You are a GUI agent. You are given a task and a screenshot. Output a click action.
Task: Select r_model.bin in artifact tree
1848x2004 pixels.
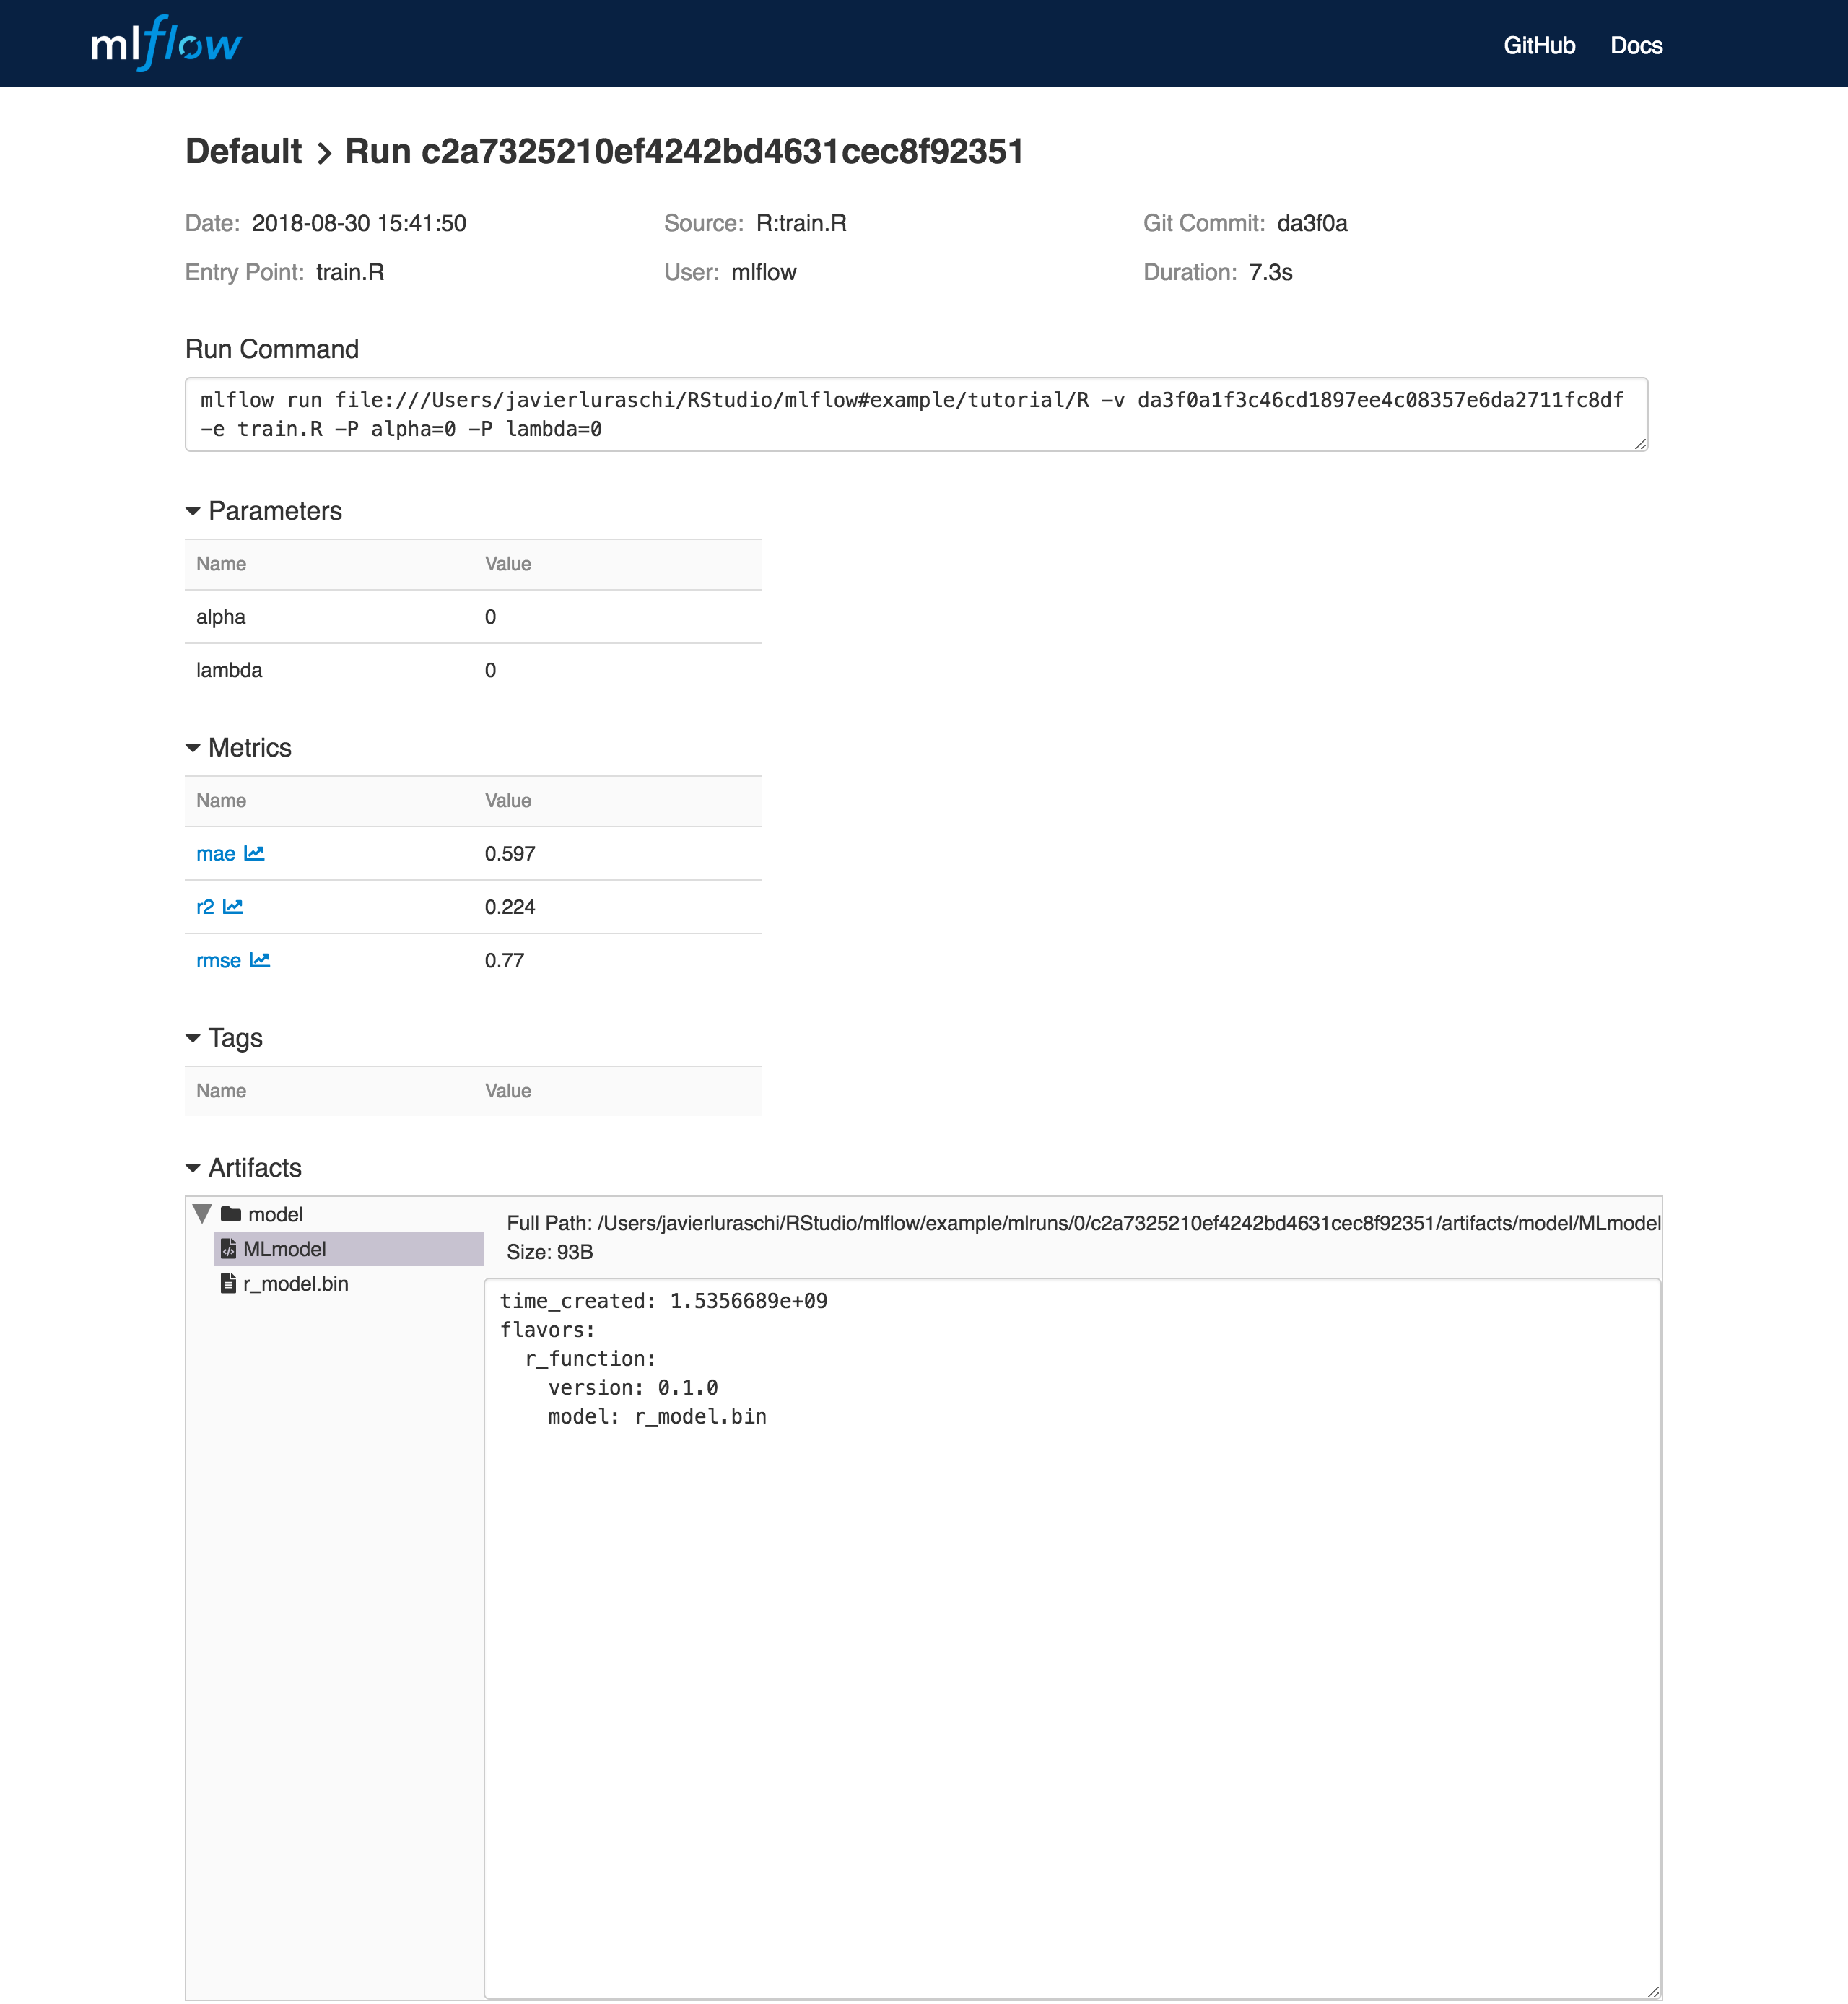(x=296, y=1283)
